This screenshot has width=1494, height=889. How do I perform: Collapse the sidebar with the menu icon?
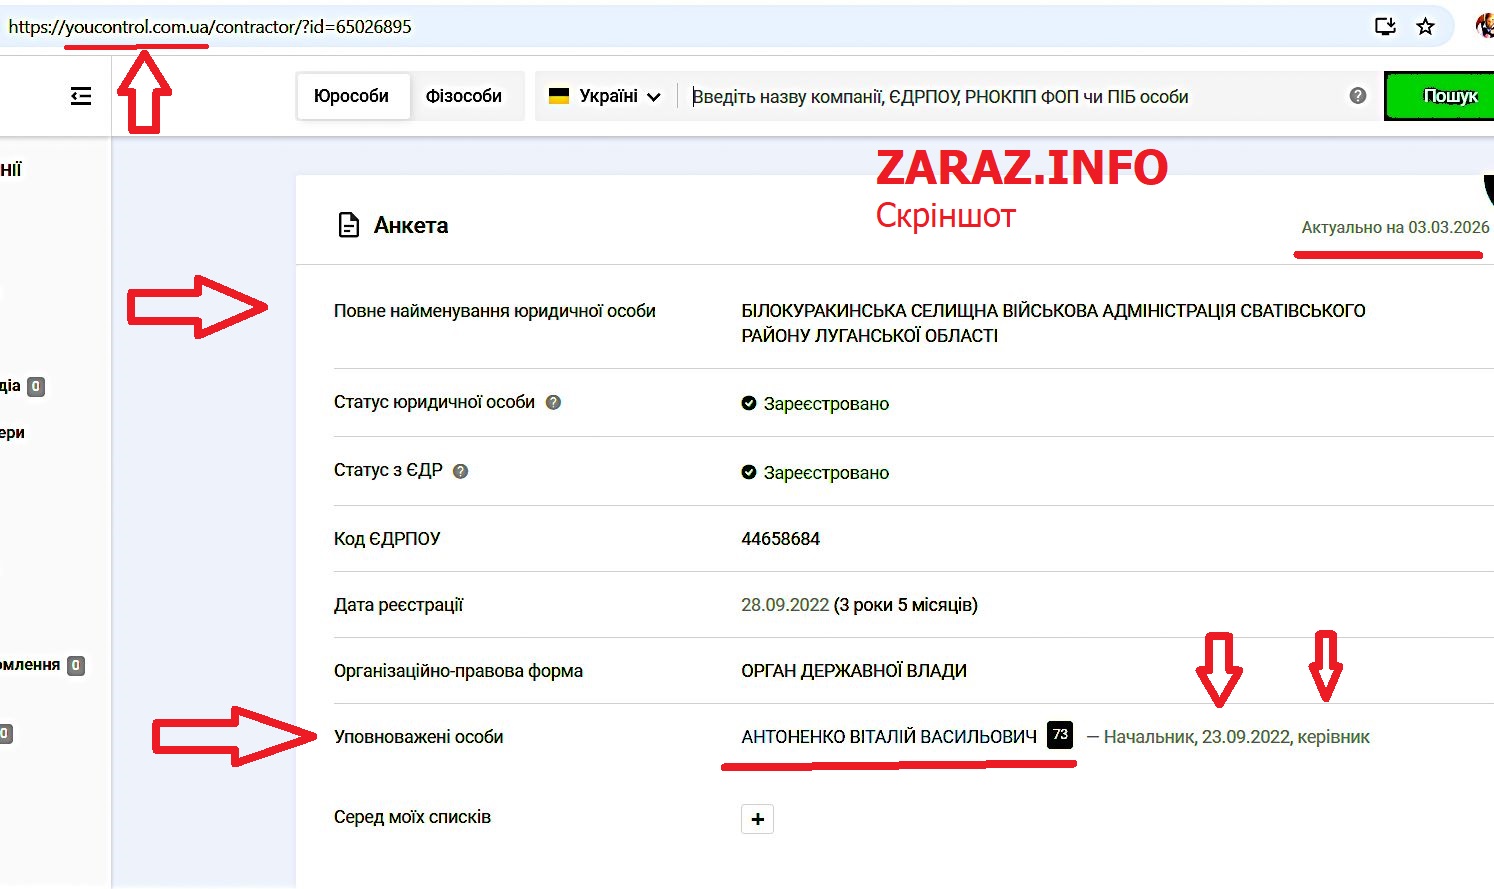tap(81, 96)
